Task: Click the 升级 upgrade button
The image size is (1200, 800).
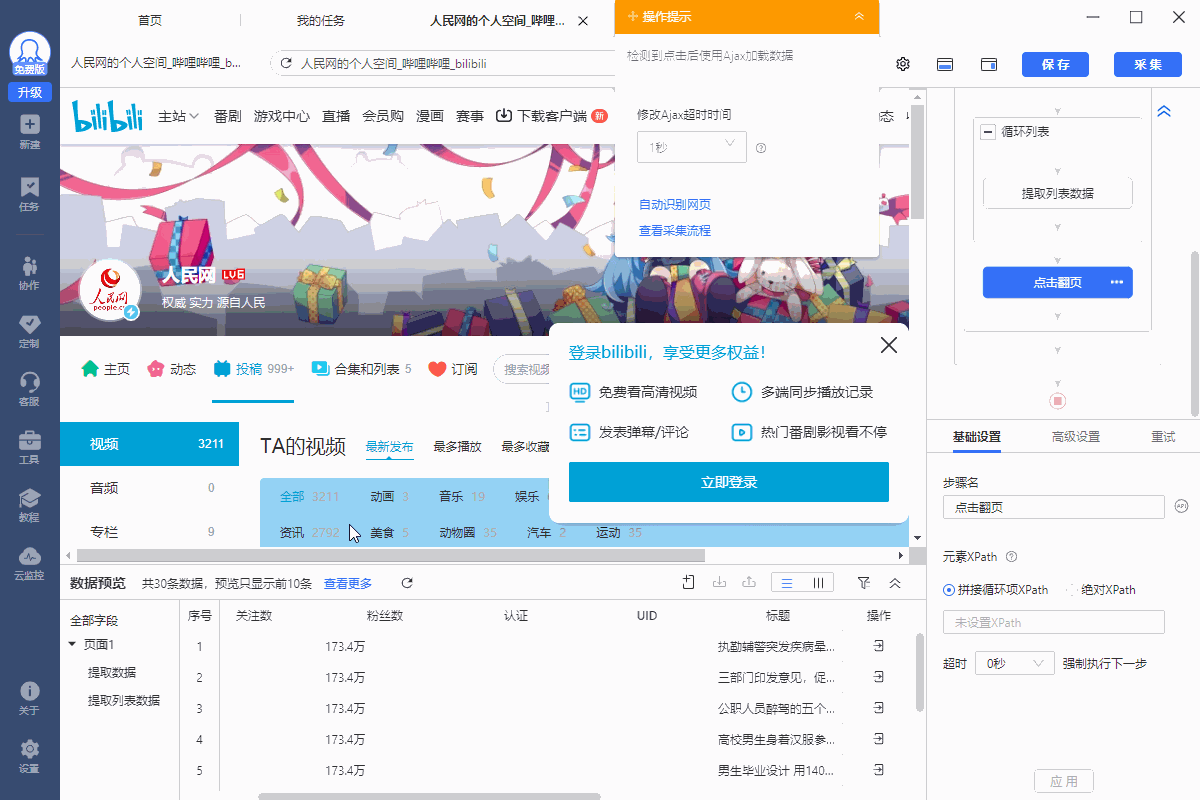Action: click(x=29, y=92)
